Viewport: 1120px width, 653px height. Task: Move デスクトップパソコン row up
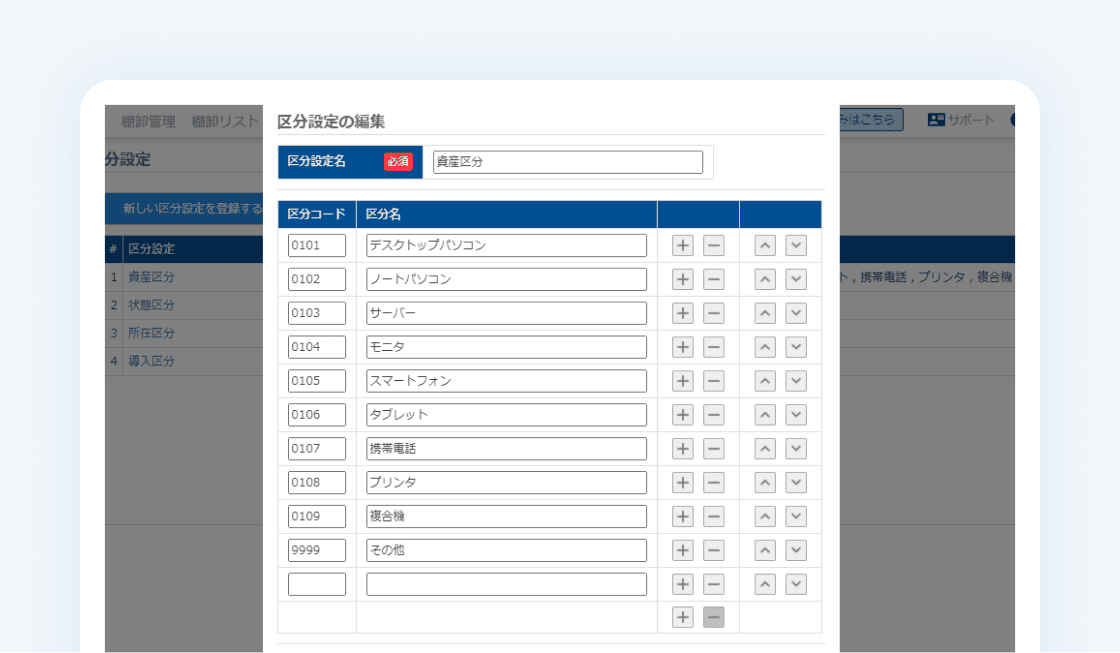point(765,245)
